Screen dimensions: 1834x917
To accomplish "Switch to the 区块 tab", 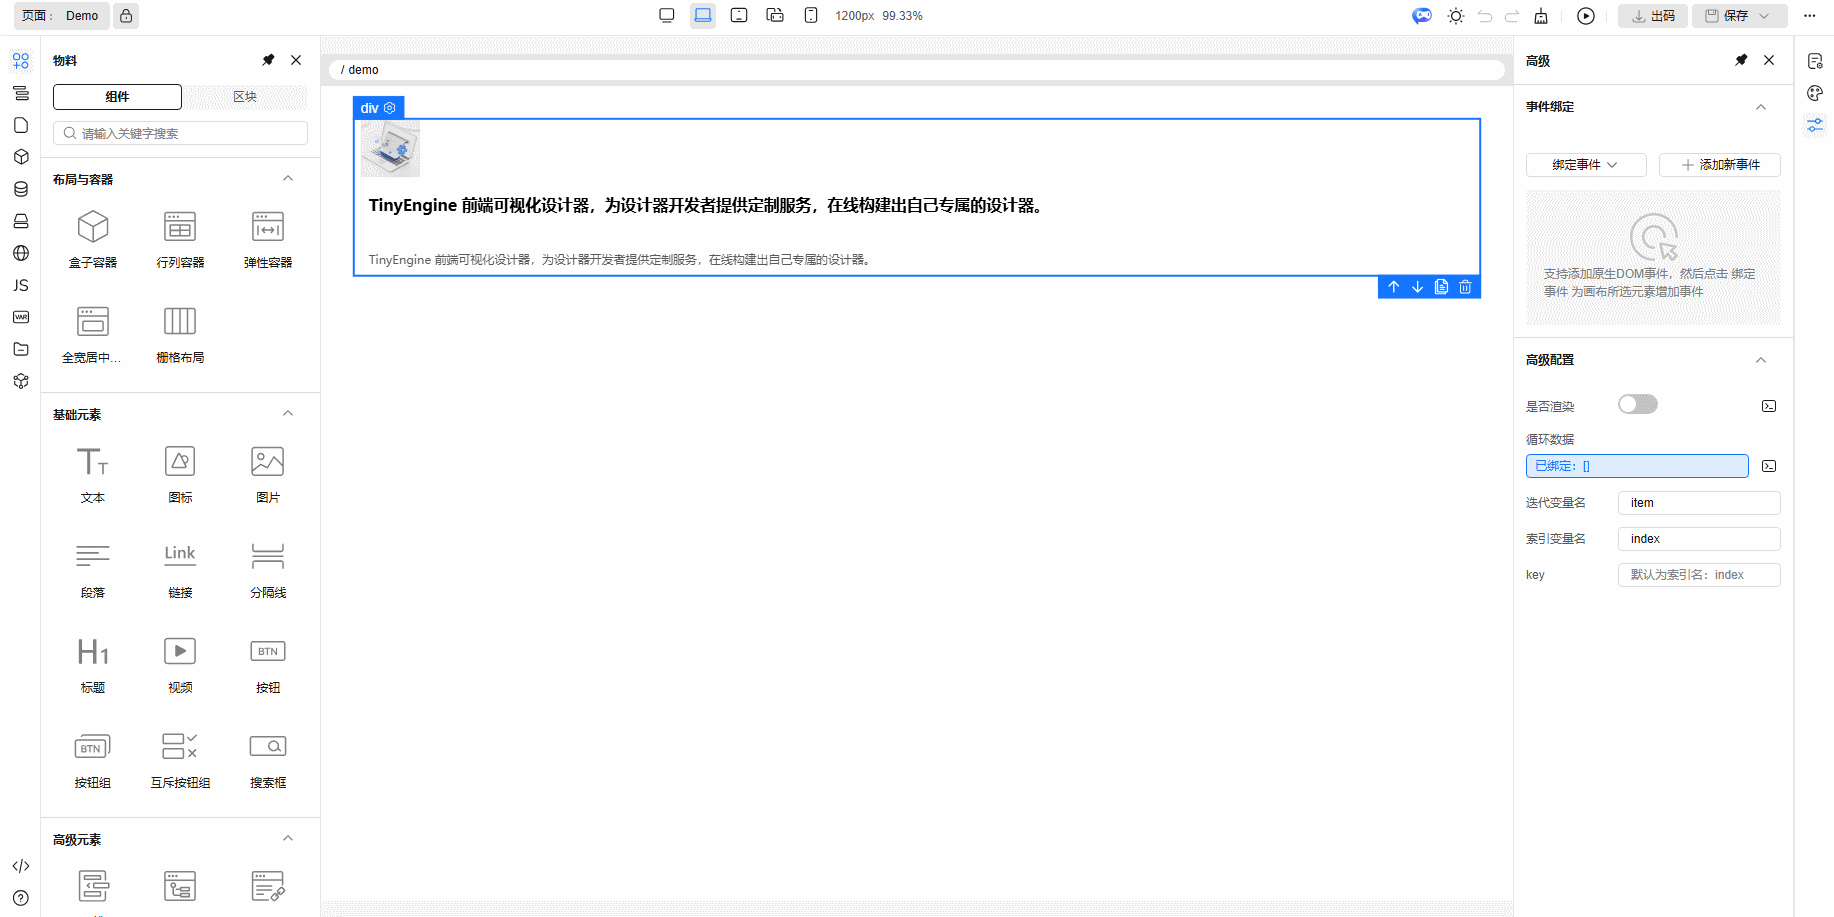I will (x=245, y=97).
